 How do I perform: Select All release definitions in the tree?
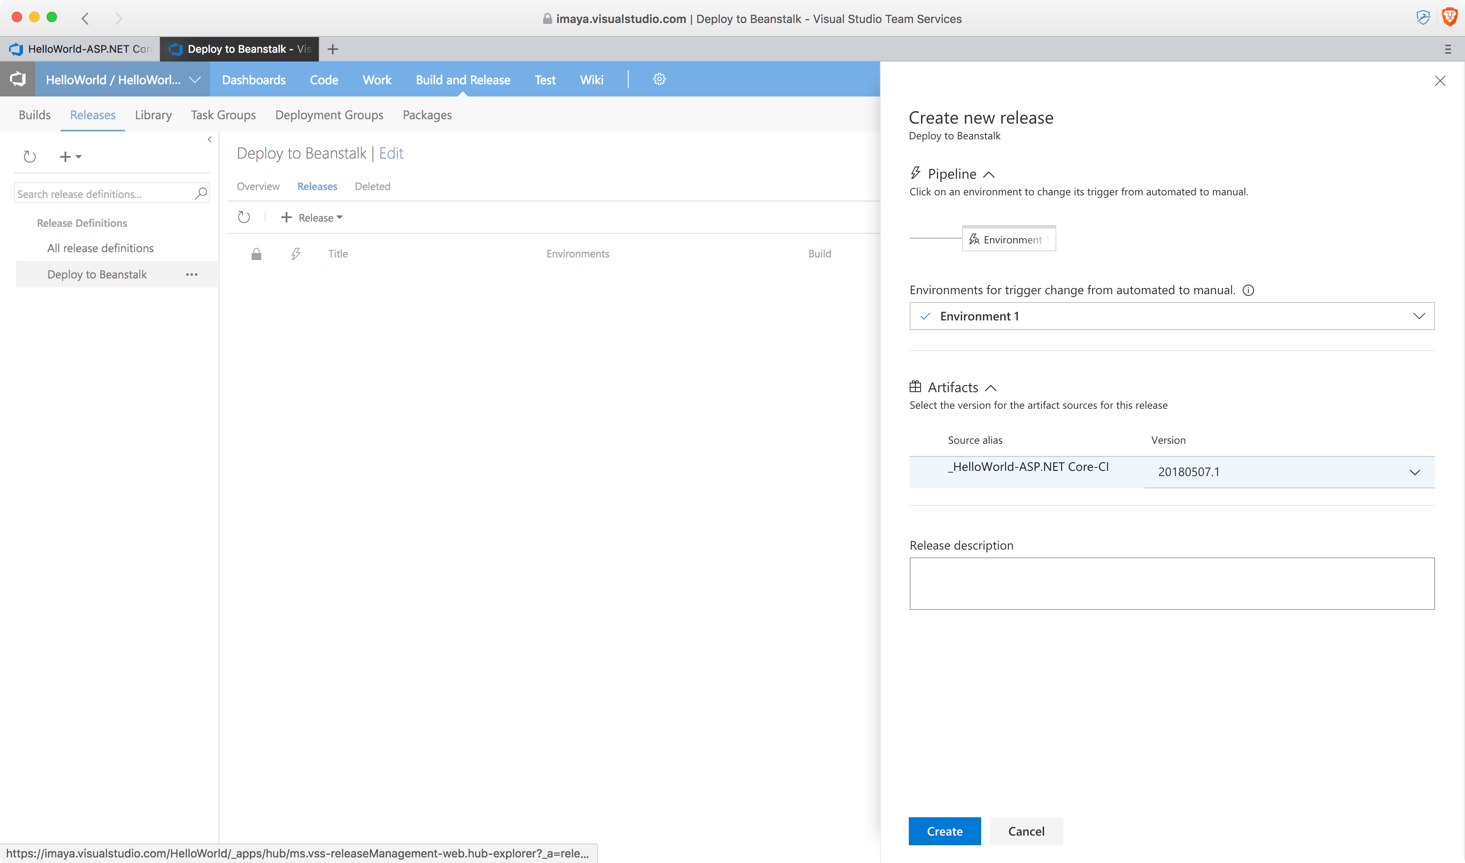(x=100, y=248)
